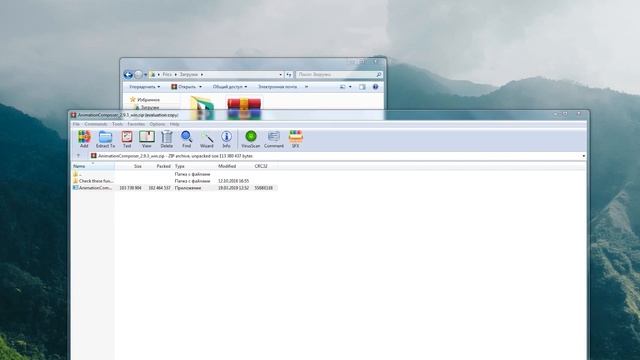The height and width of the screenshot is (360, 640).
Task: Click Загрузки under Favorites in Explorer
Action: [147, 107]
